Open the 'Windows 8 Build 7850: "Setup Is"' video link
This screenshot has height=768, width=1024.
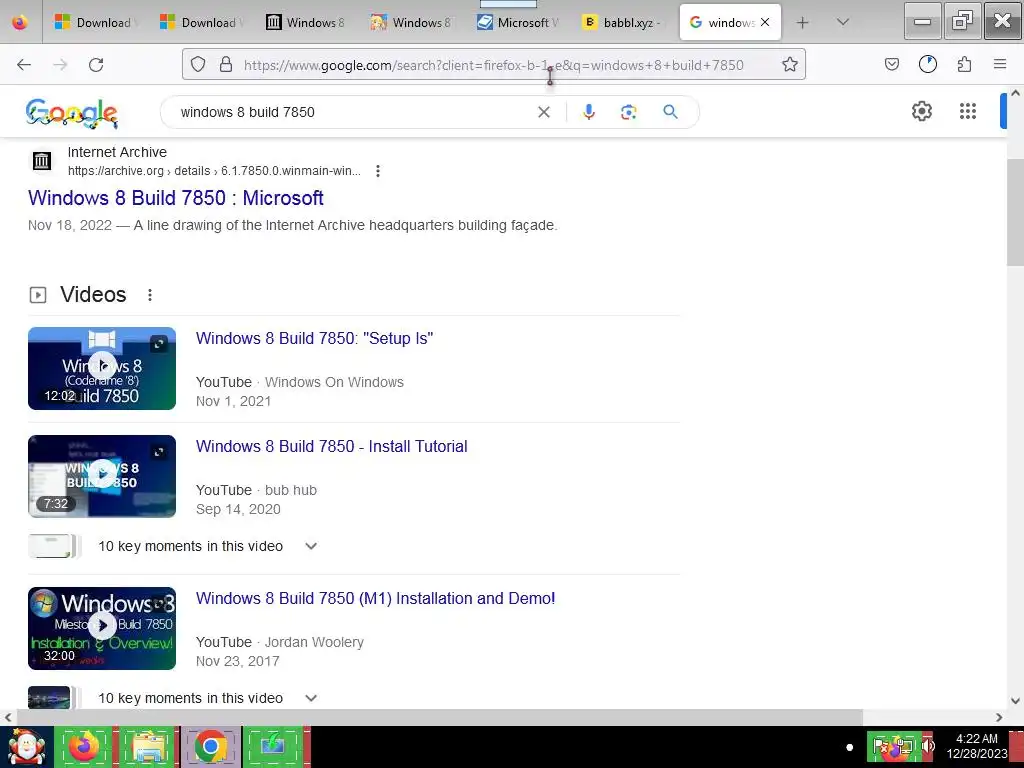(314, 338)
